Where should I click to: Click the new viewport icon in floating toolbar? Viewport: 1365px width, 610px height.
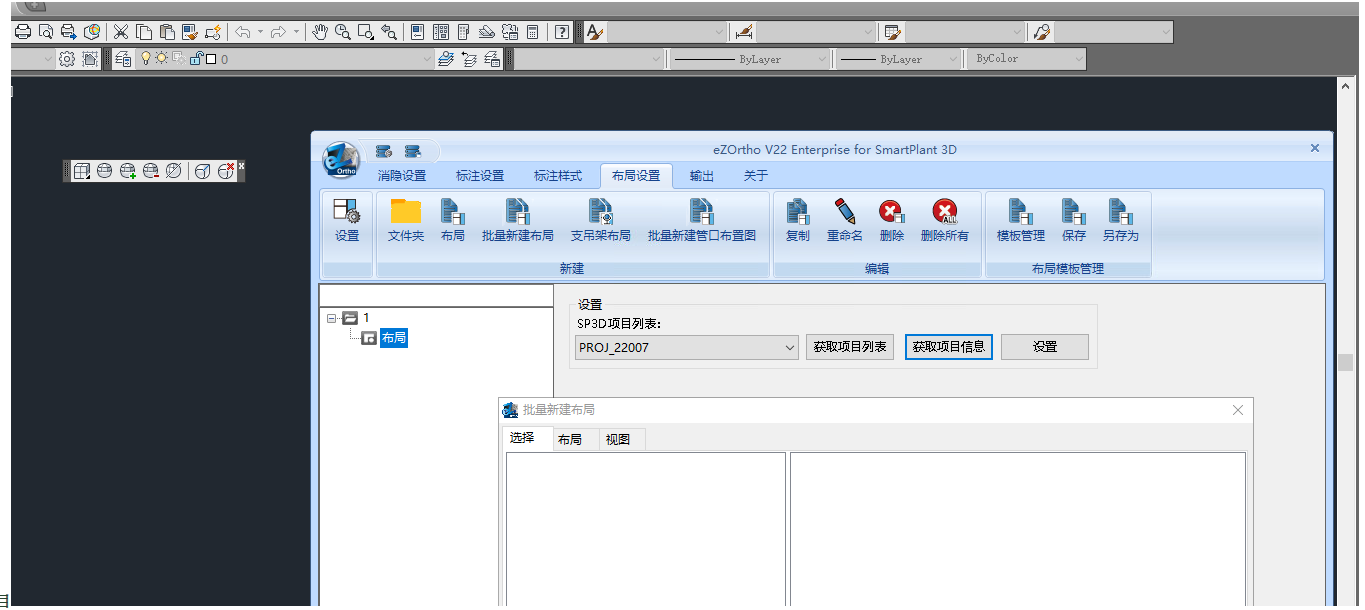(82, 171)
